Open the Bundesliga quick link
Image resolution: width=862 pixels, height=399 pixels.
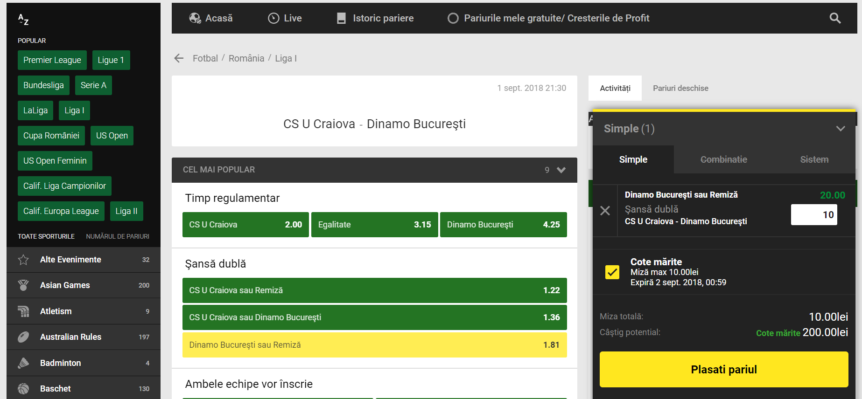click(43, 85)
